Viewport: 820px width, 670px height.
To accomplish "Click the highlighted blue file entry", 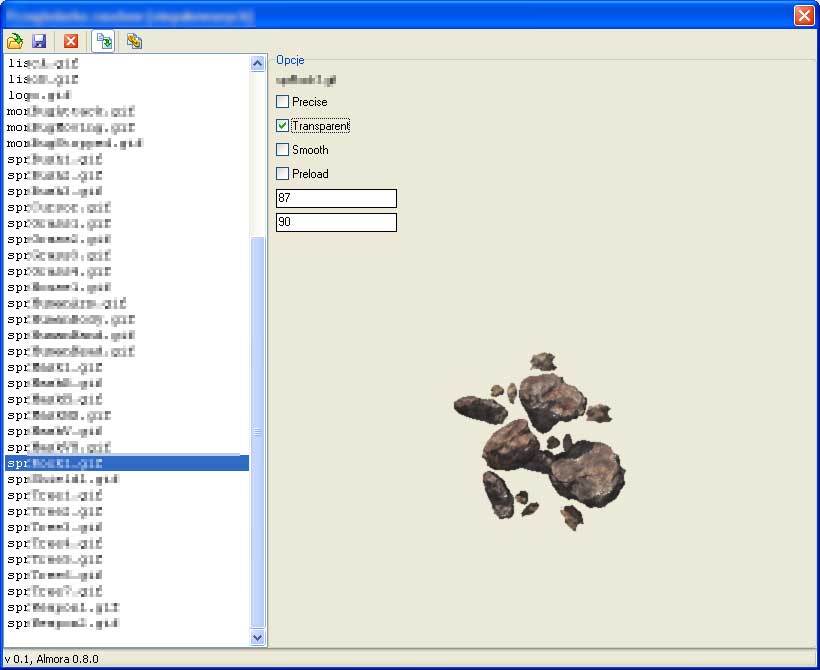I will tap(126, 463).
